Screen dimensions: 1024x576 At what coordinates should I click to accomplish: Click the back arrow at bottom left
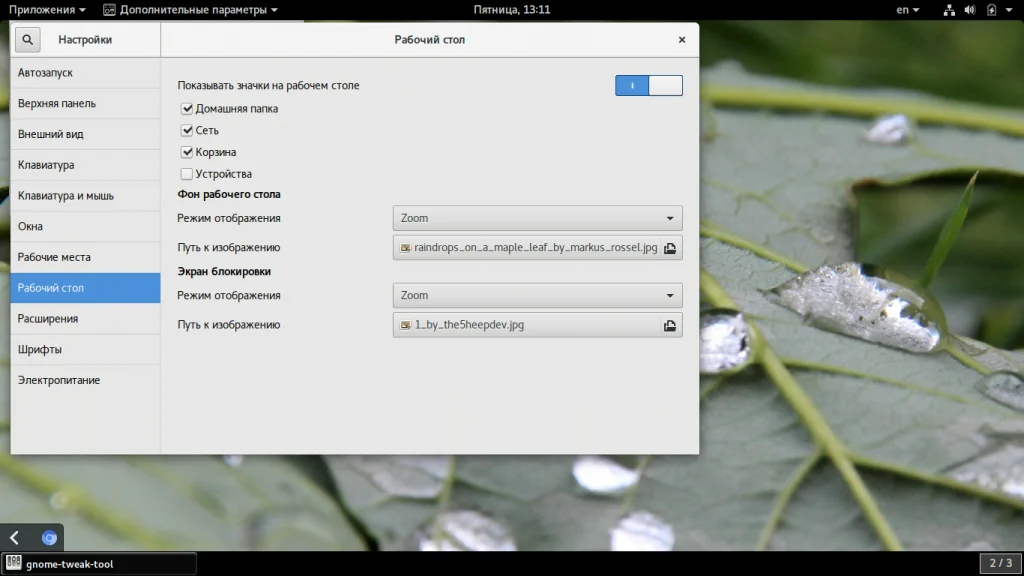[x=14, y=537]
